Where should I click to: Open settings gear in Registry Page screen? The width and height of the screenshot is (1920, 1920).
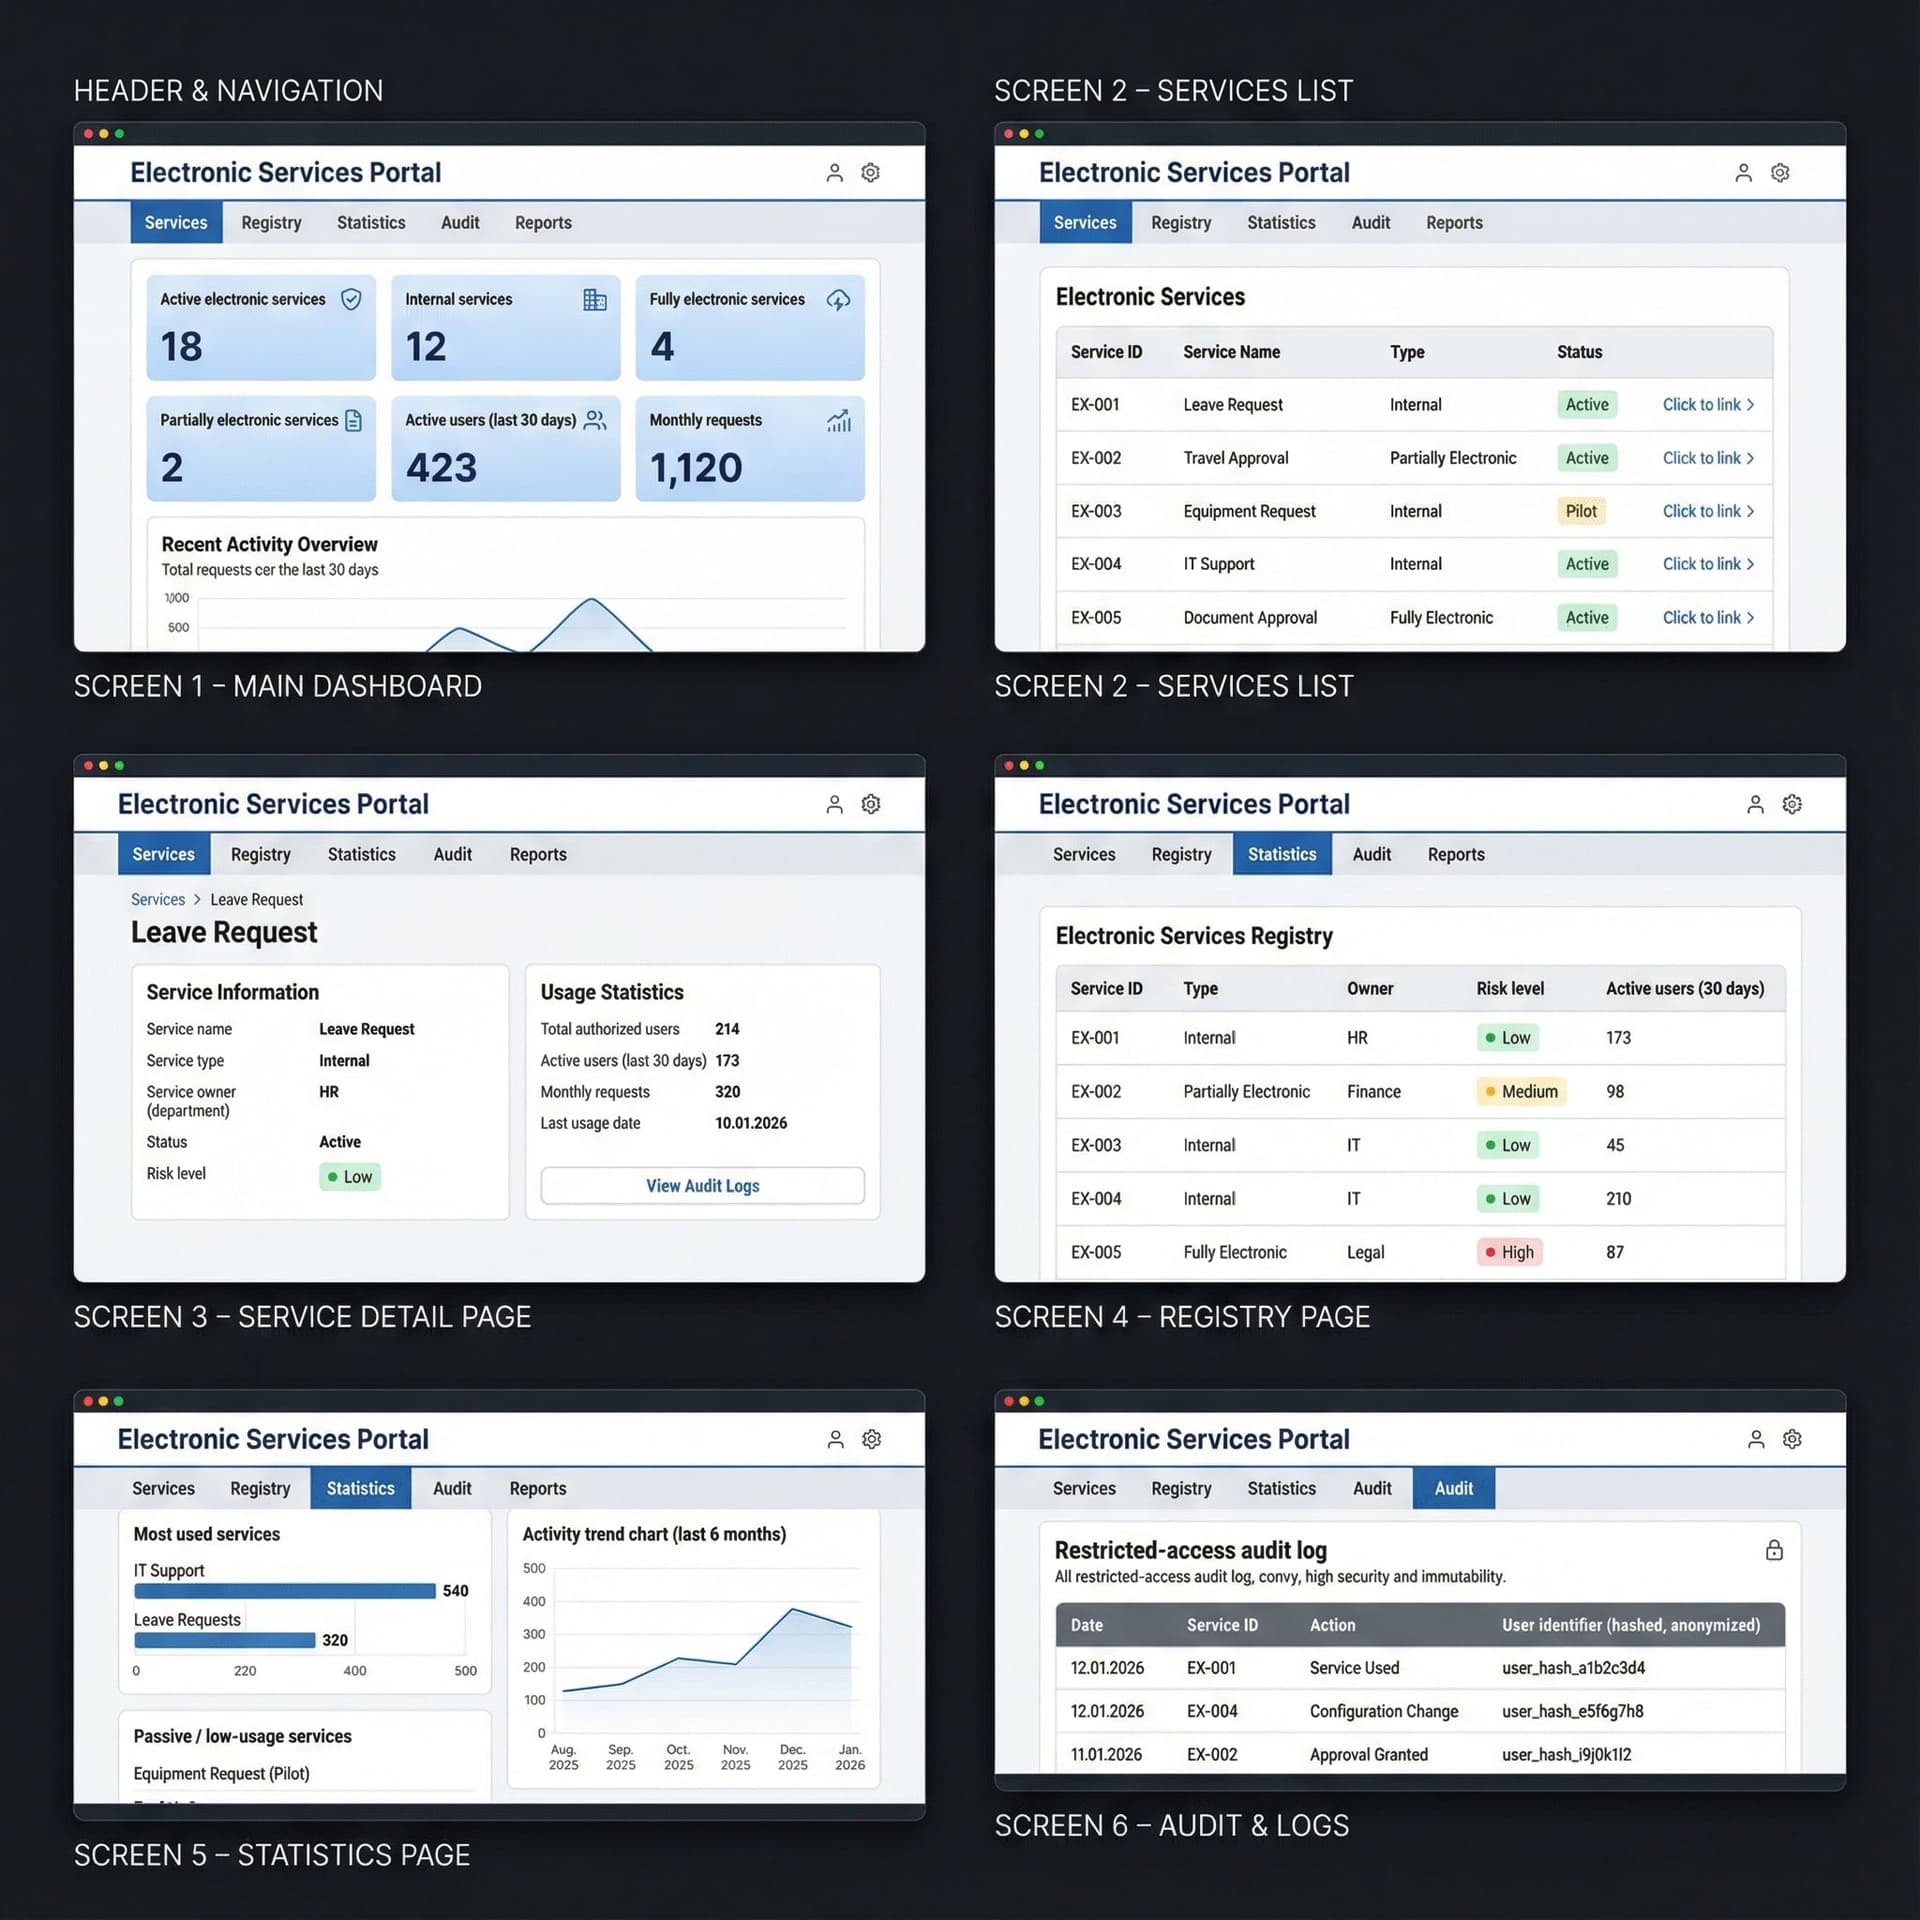pos(1792,804)
